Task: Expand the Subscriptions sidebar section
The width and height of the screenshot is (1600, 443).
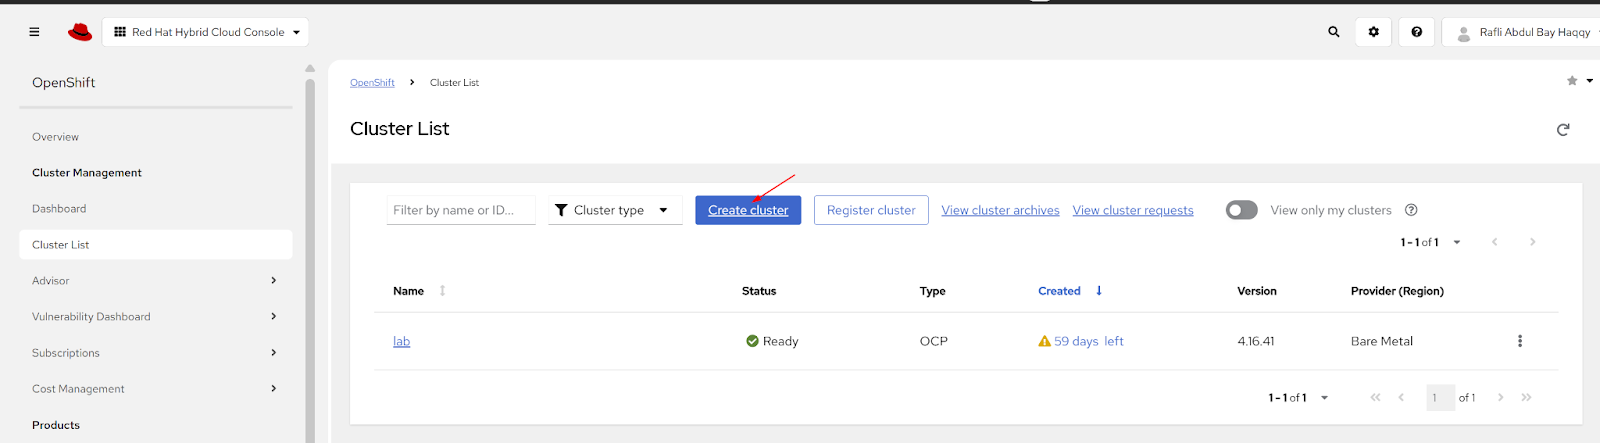Action: tap(155, 353)
